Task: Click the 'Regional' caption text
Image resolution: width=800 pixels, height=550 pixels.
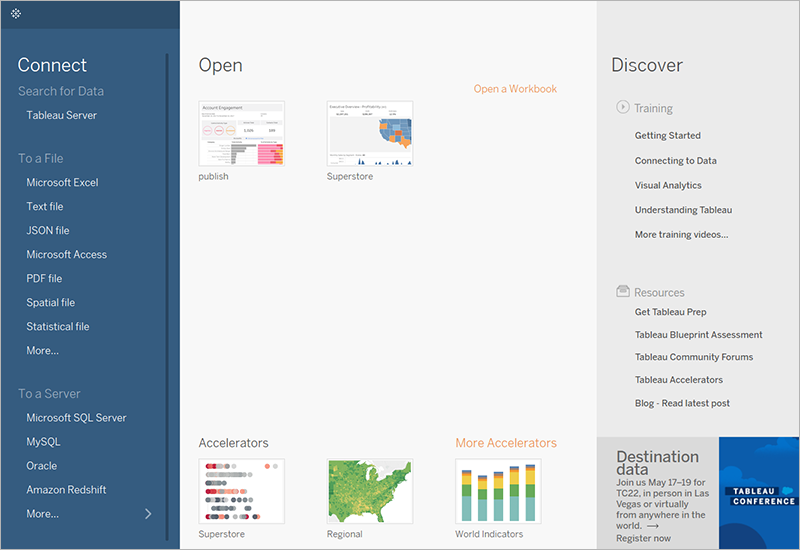Action: (344, 534)
